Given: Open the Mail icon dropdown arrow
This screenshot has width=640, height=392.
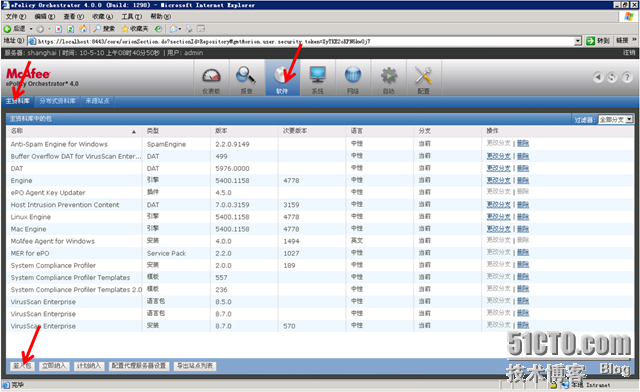Looking at the screenshot, I should 180,29.
